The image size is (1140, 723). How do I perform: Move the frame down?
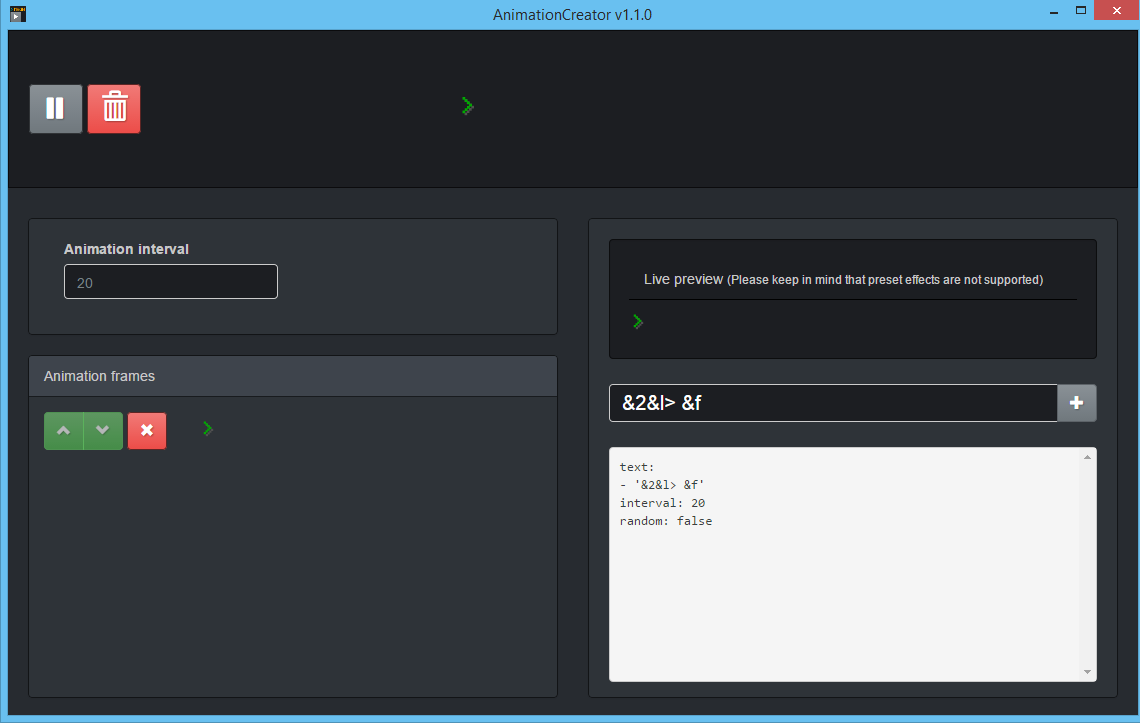coord(103,431)
